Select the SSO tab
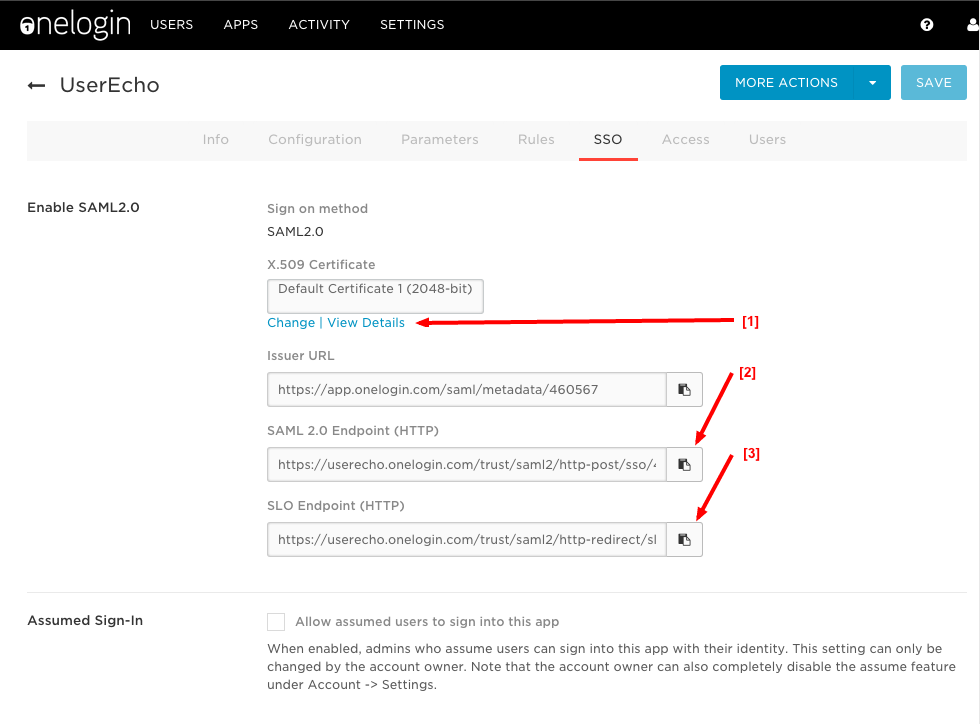 coord(608,139)
